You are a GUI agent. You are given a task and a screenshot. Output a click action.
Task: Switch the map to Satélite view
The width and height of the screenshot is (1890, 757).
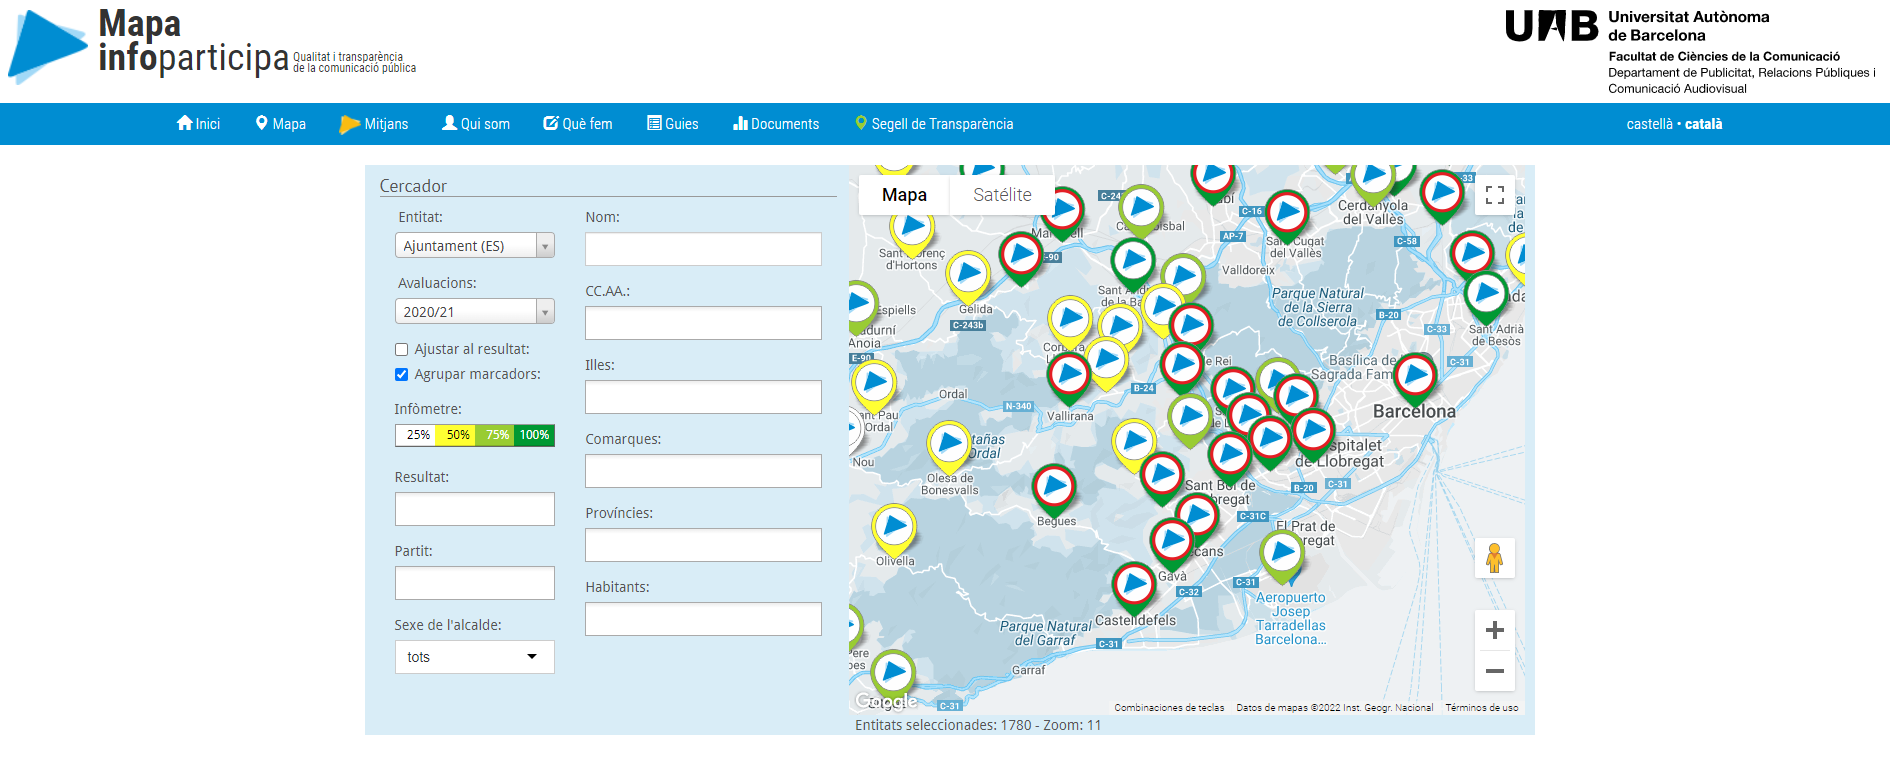click(x=1002, y=195)
